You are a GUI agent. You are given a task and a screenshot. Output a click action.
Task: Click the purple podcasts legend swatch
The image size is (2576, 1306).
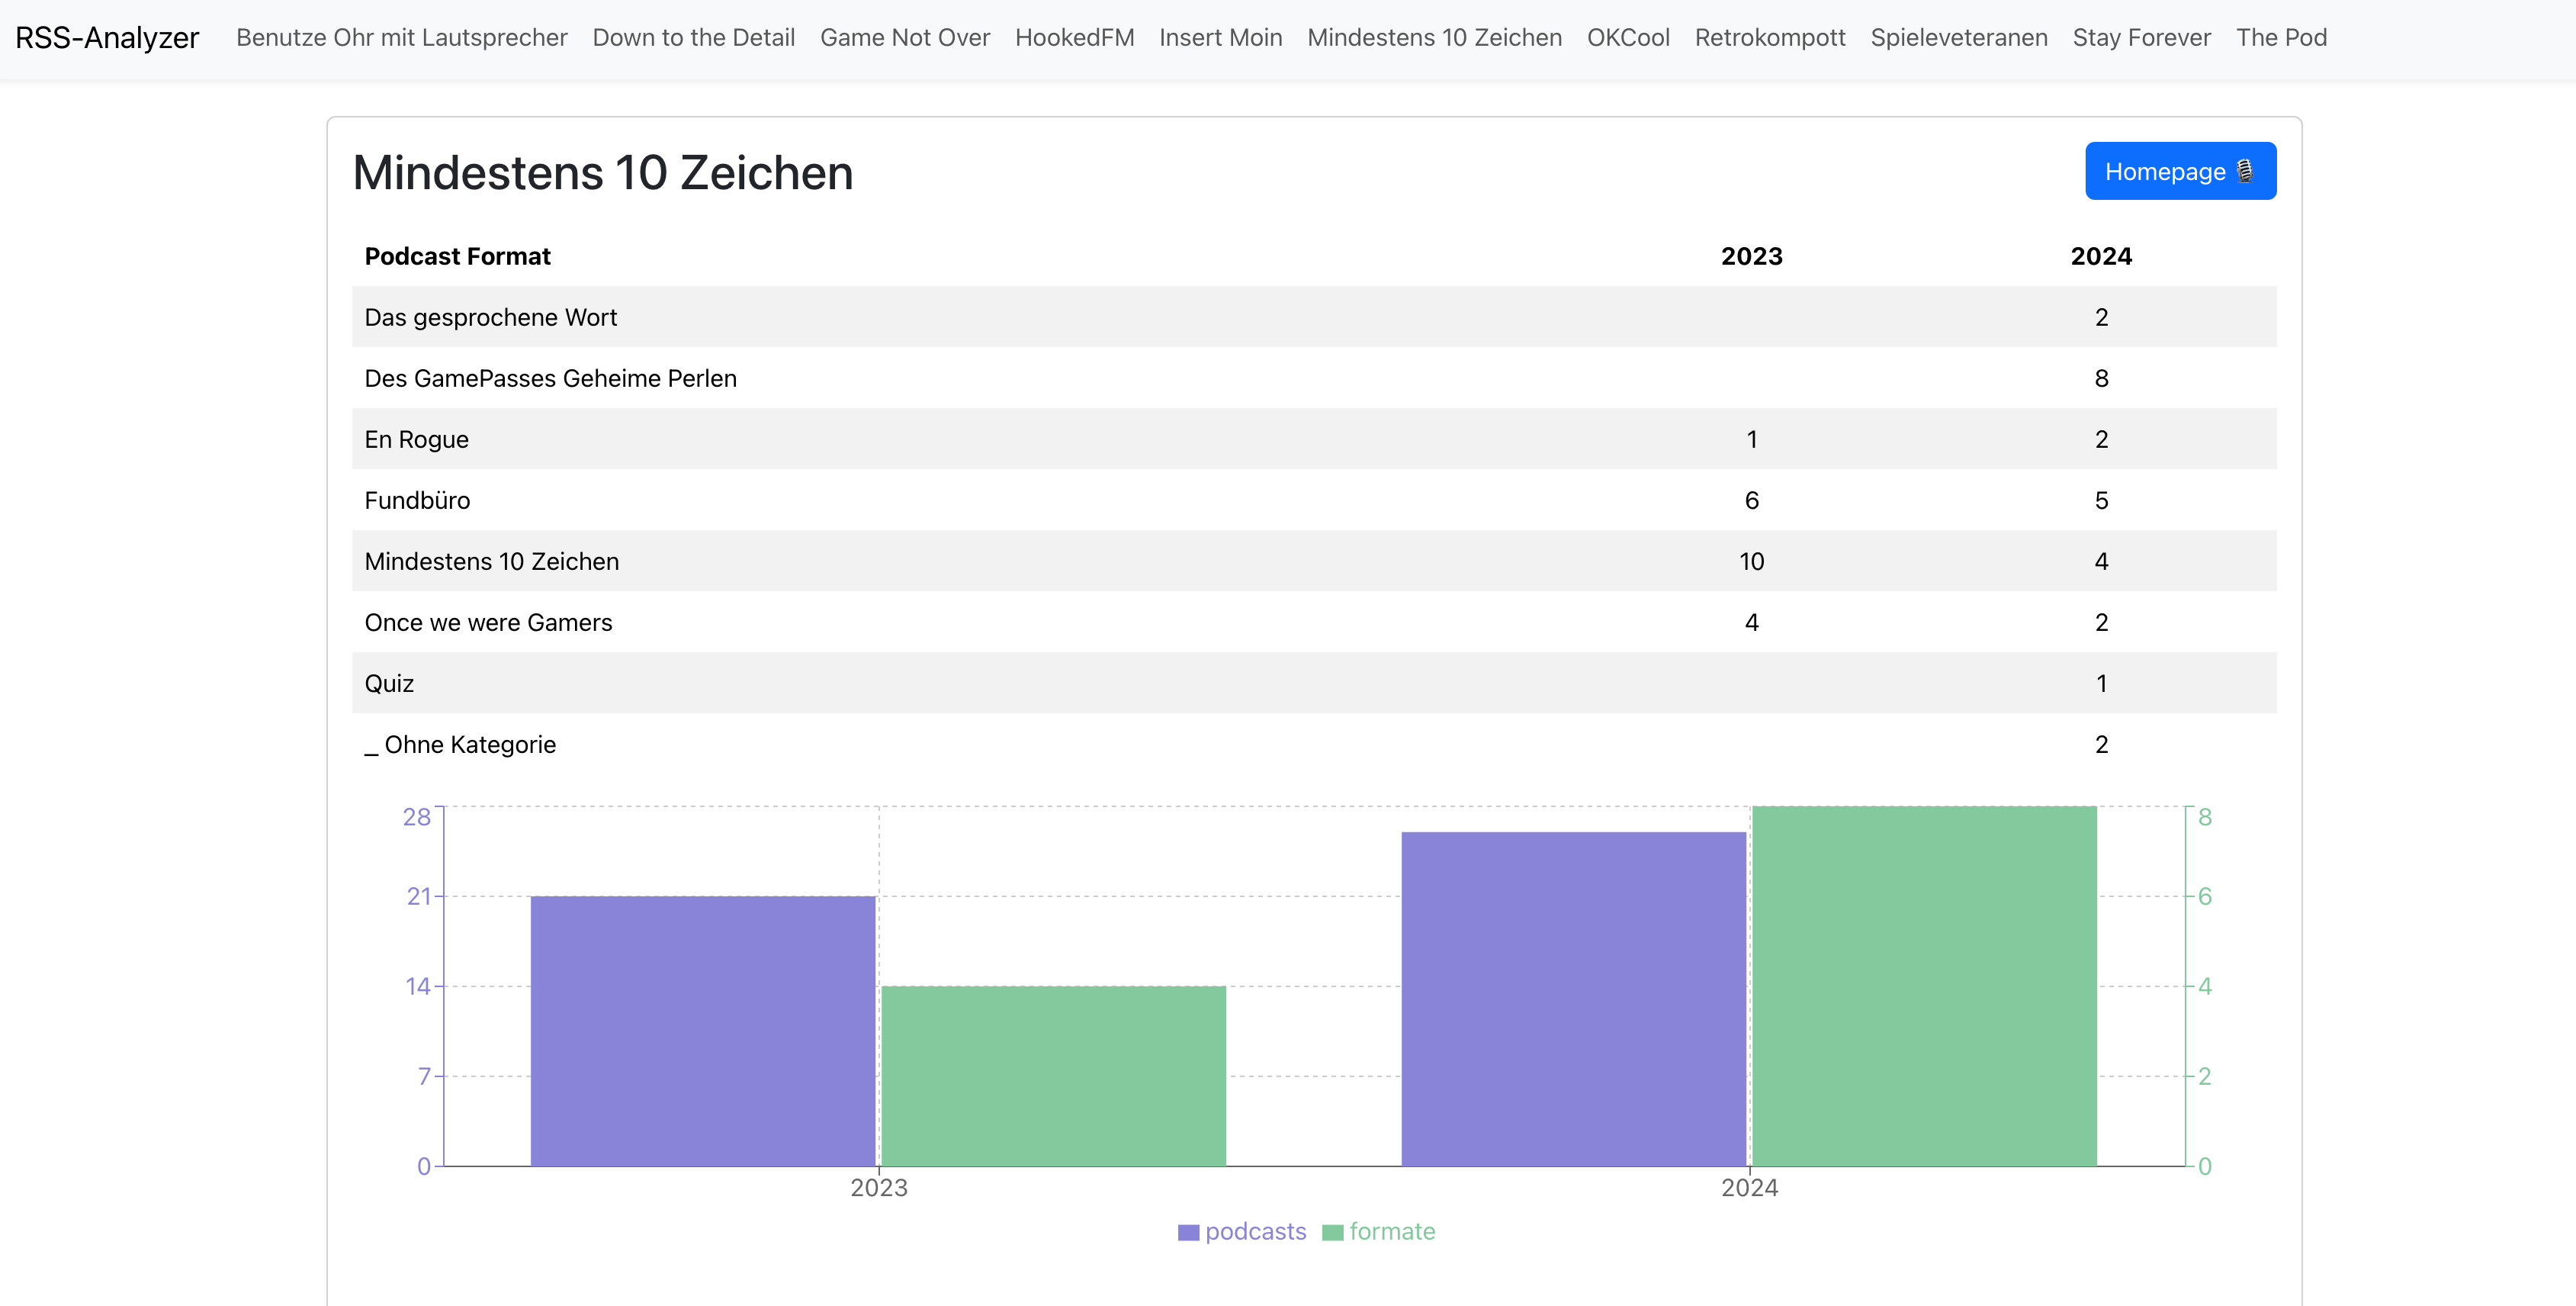click(x=1188, y=1232)
